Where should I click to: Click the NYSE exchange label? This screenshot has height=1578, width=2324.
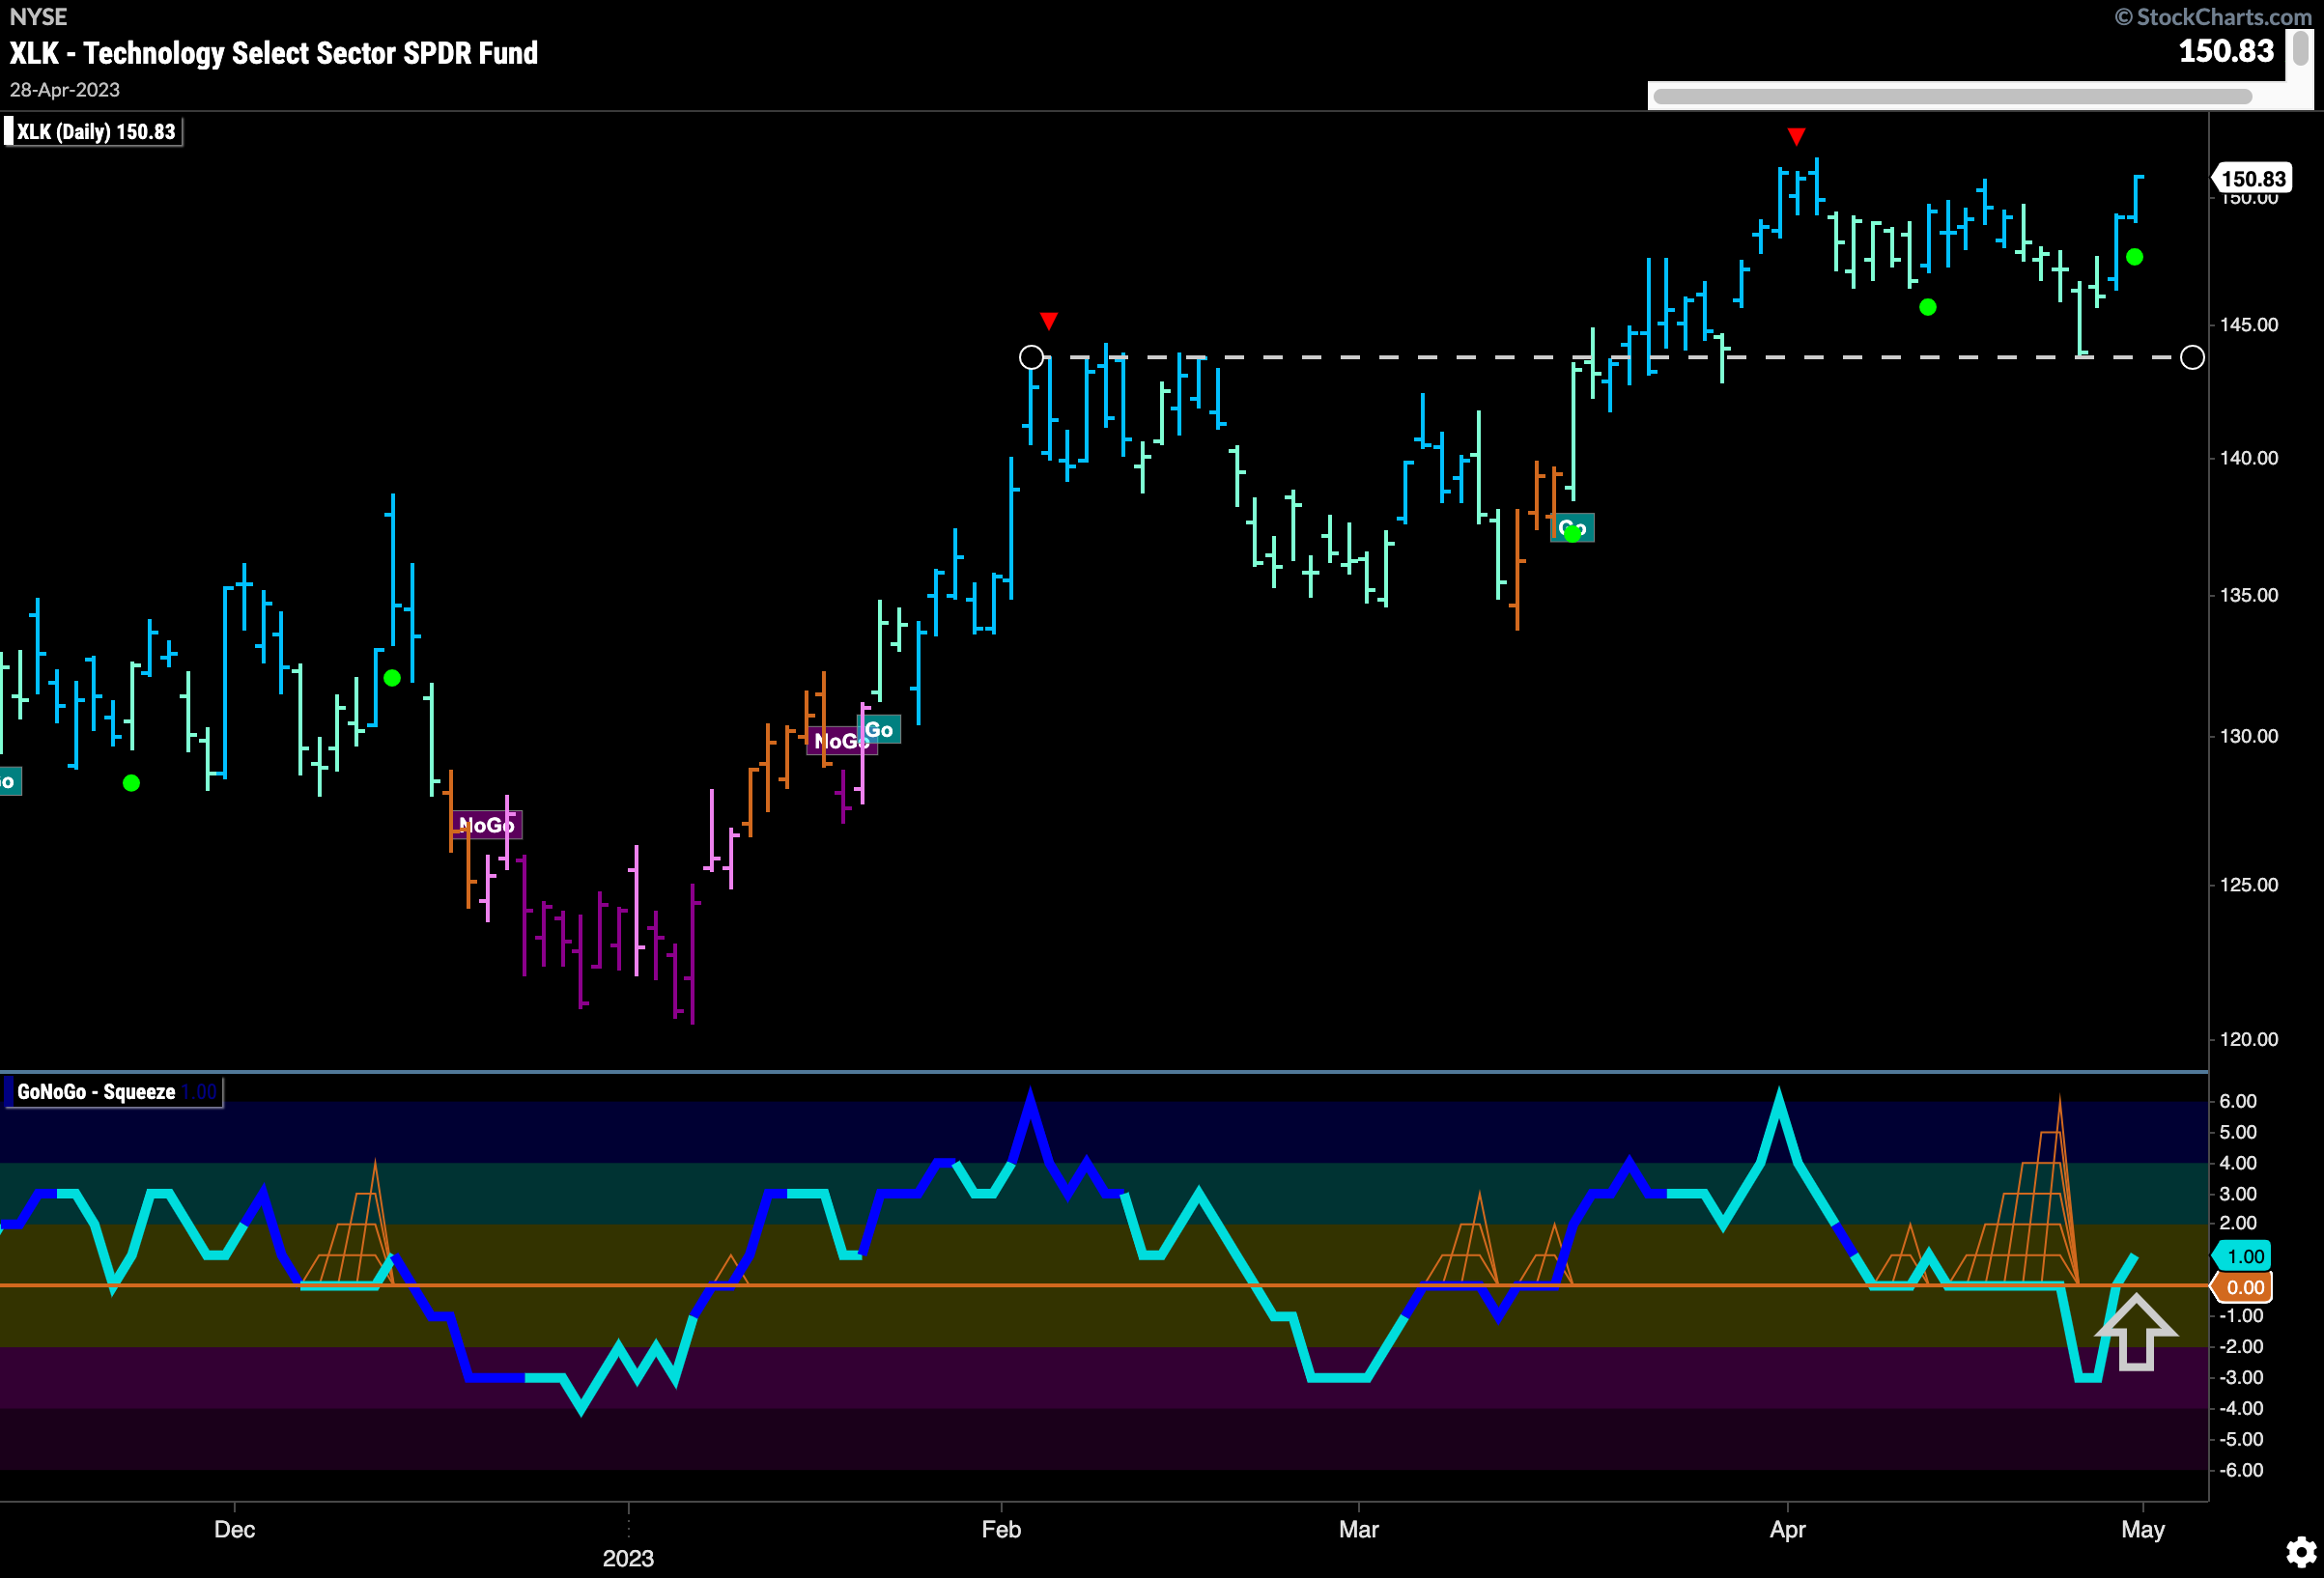38,17
